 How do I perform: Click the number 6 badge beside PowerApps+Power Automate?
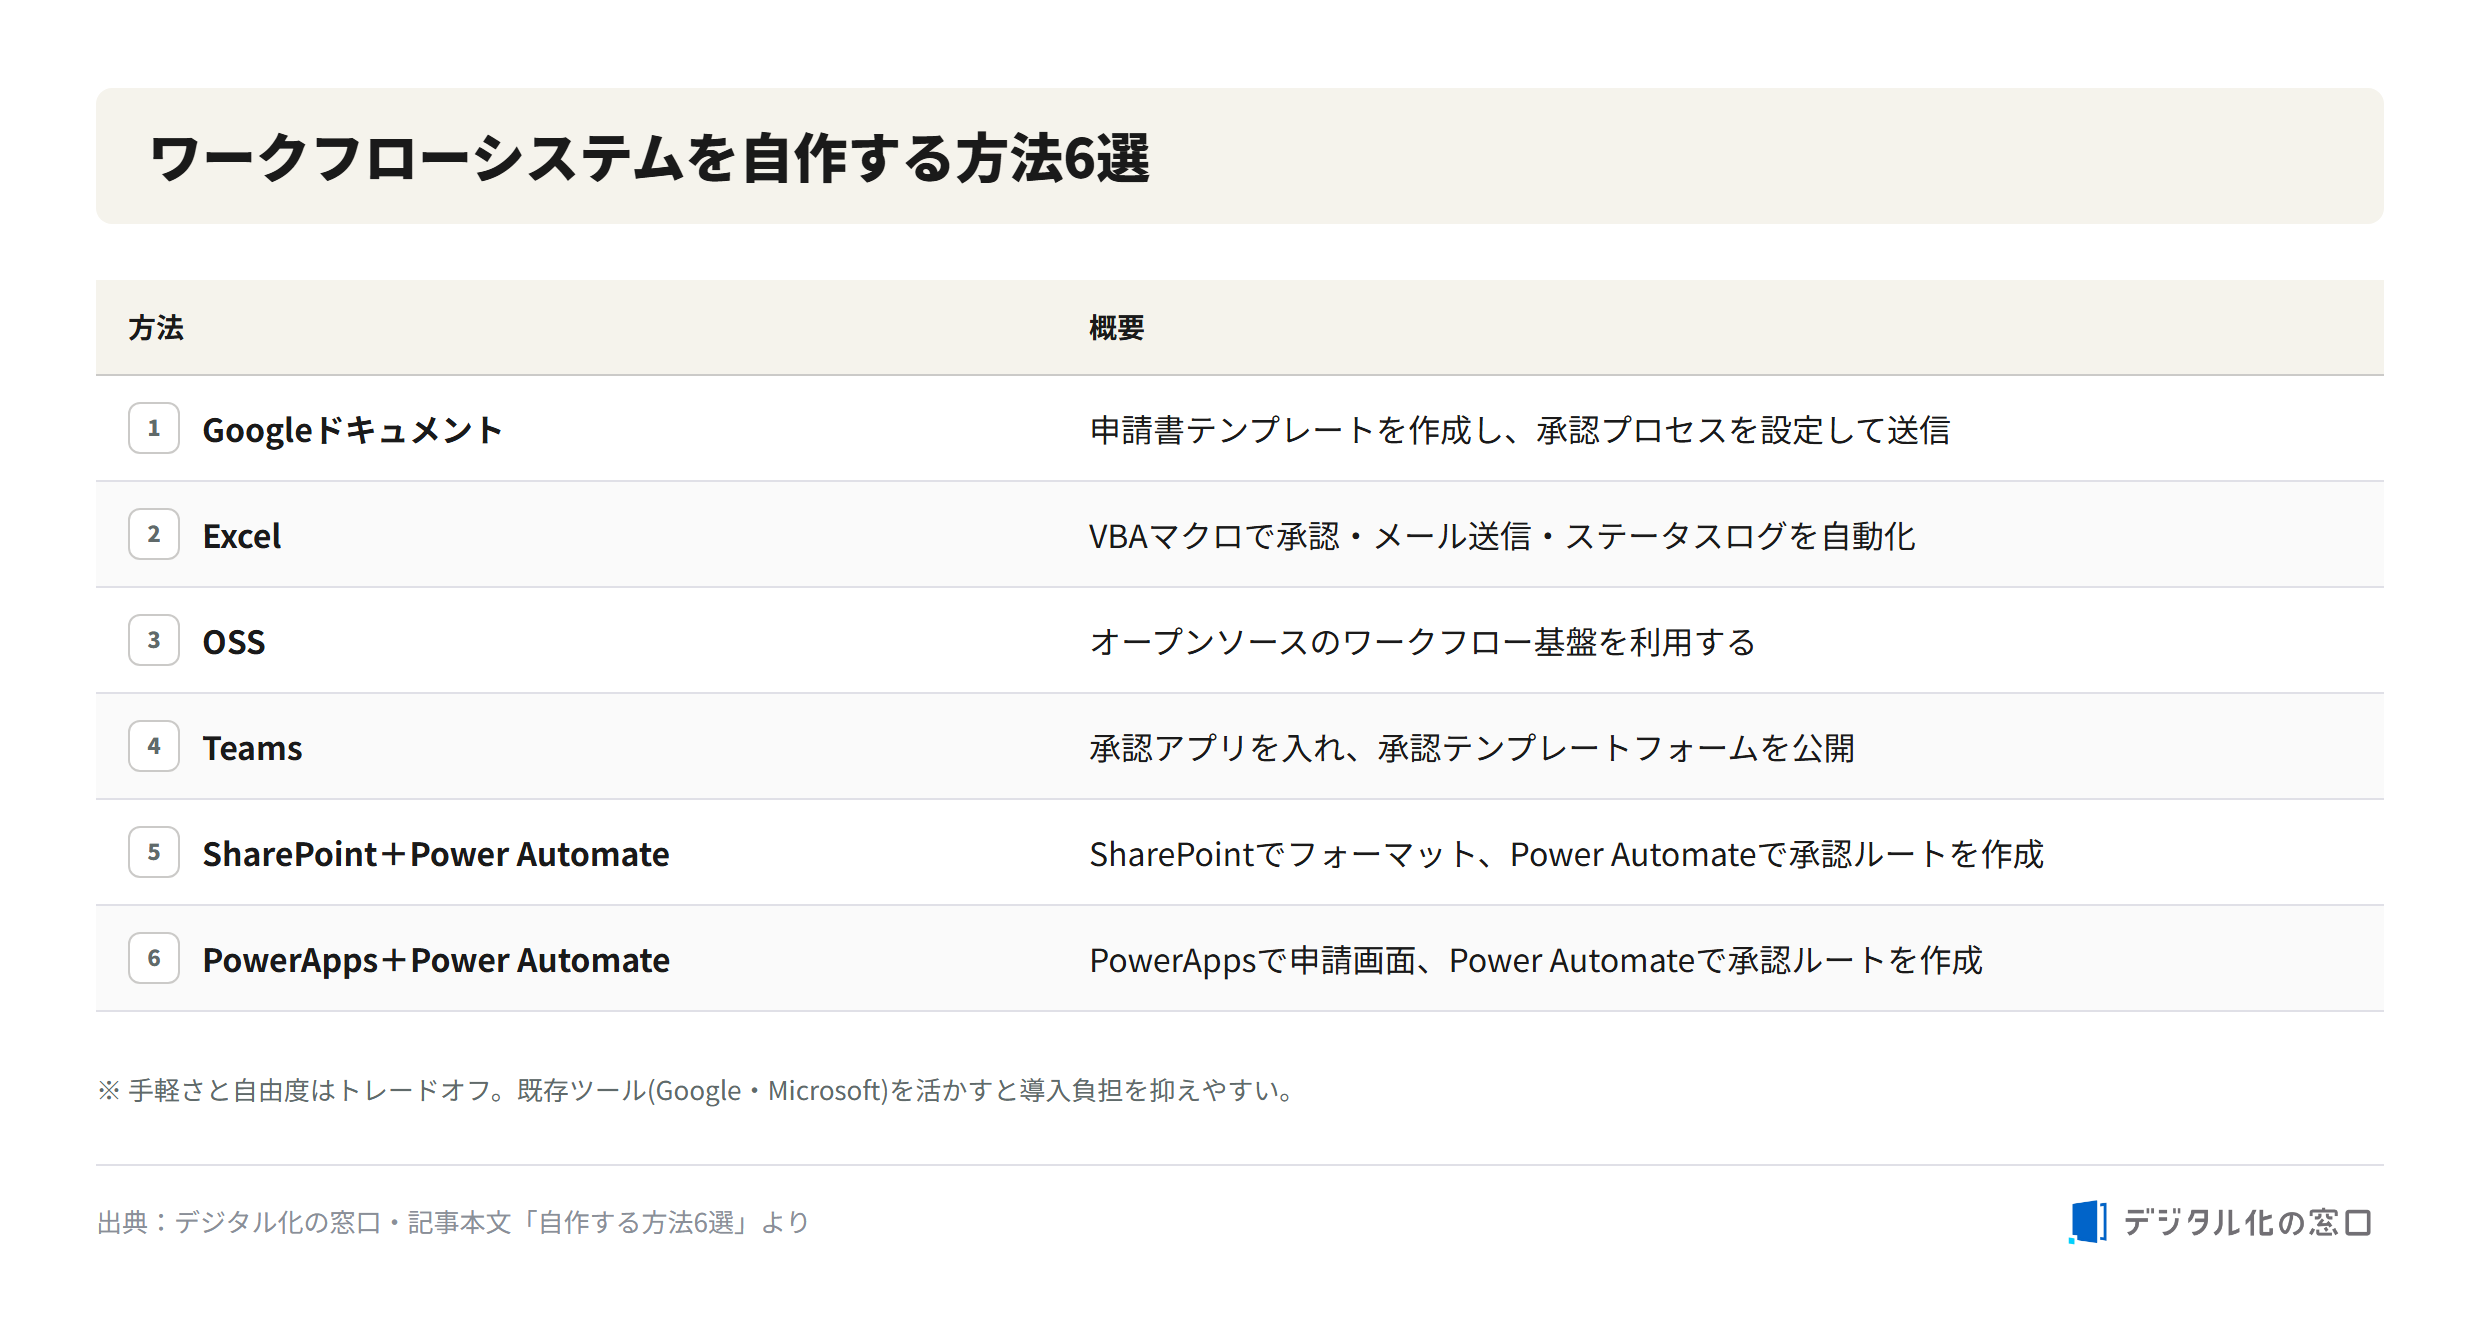click(154, 958)
